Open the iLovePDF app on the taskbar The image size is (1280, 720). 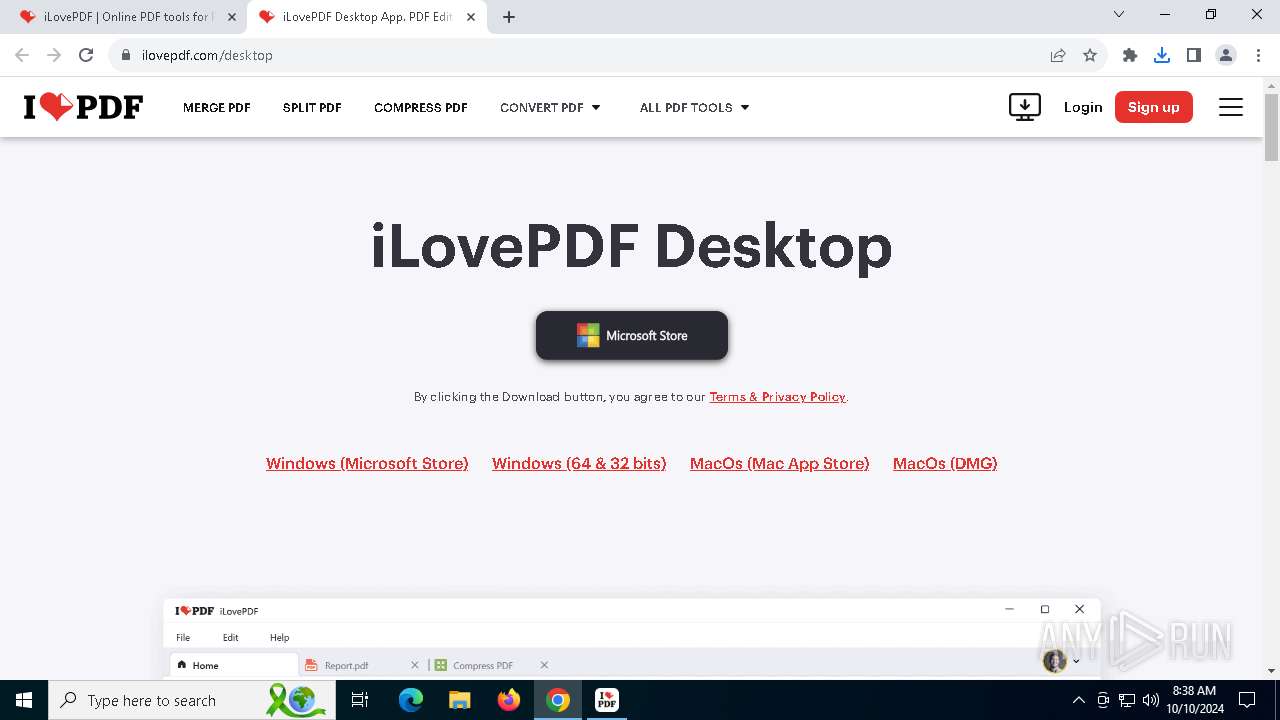607,700
